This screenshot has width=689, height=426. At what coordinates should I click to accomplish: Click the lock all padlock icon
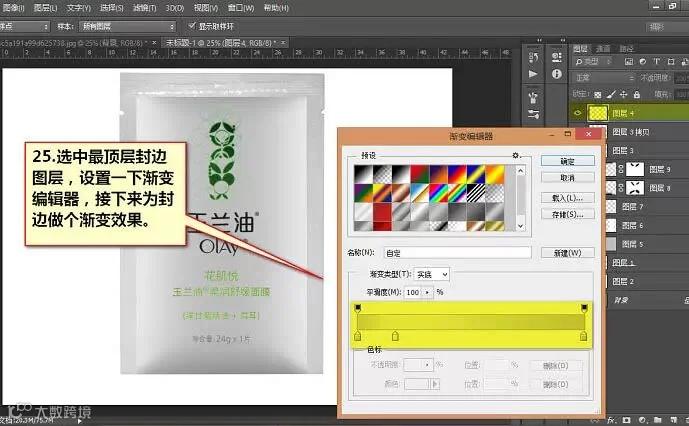tap(636, 94)
